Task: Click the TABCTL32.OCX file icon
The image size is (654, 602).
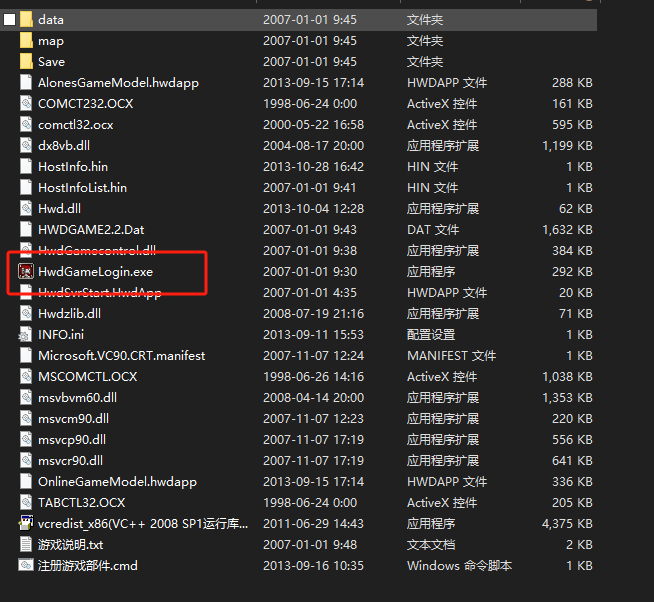Action: coord(26,502)
